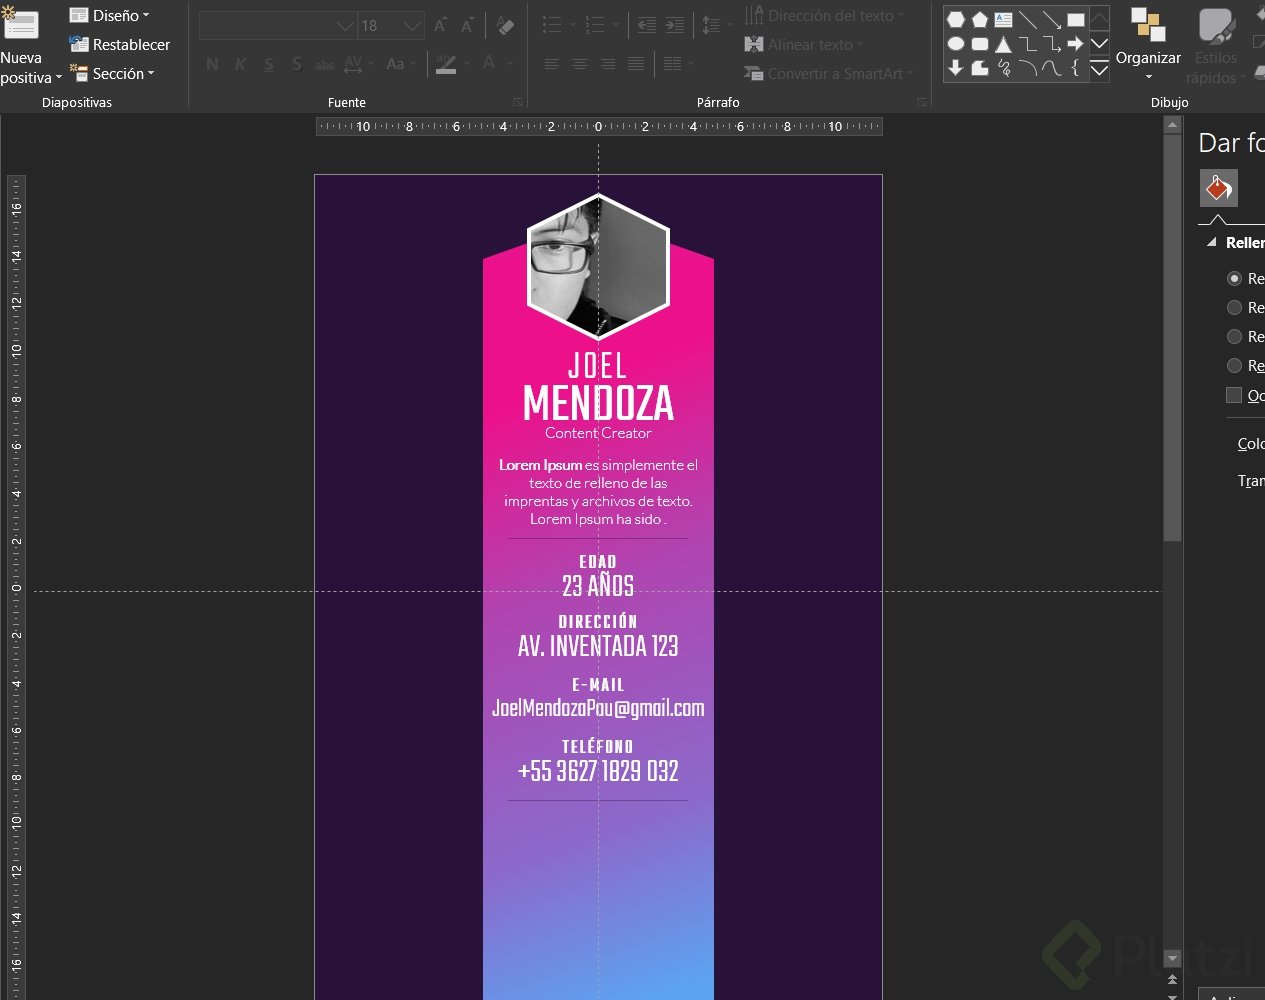The height and width of the screenshot is (1000, 1265).
Task: Select the scribble freeform shape
Action: pos(1004,68)
